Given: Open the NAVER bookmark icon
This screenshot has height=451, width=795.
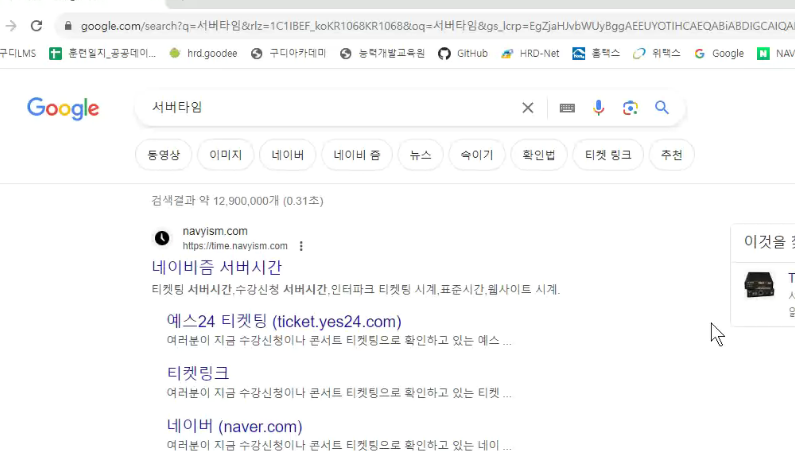Looking at the screenshot, I should point(763,53).
